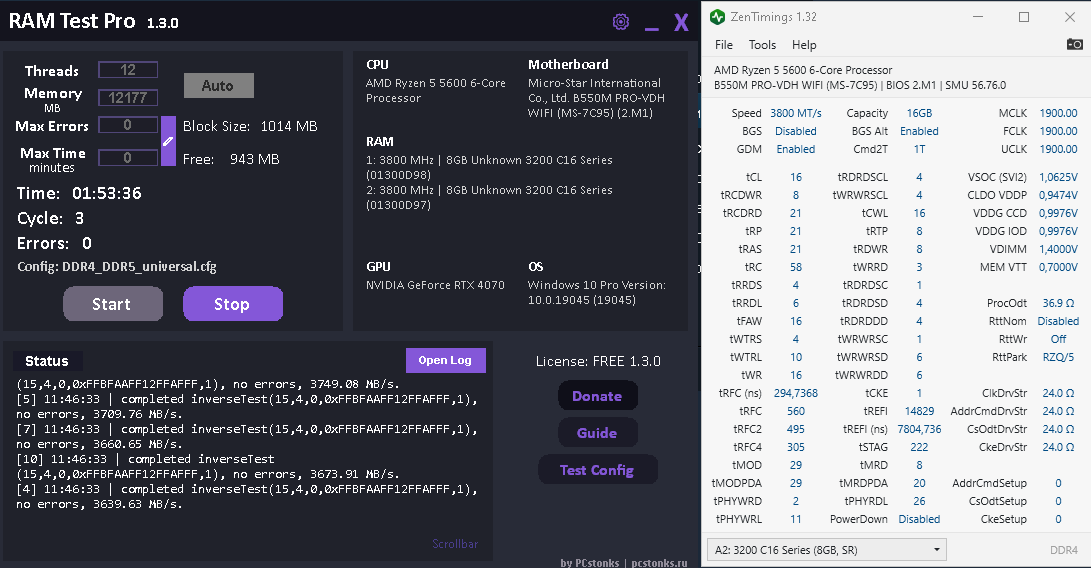1091x568 pixels.
Task: Click the Status panel heading
Action: [47, 361]
